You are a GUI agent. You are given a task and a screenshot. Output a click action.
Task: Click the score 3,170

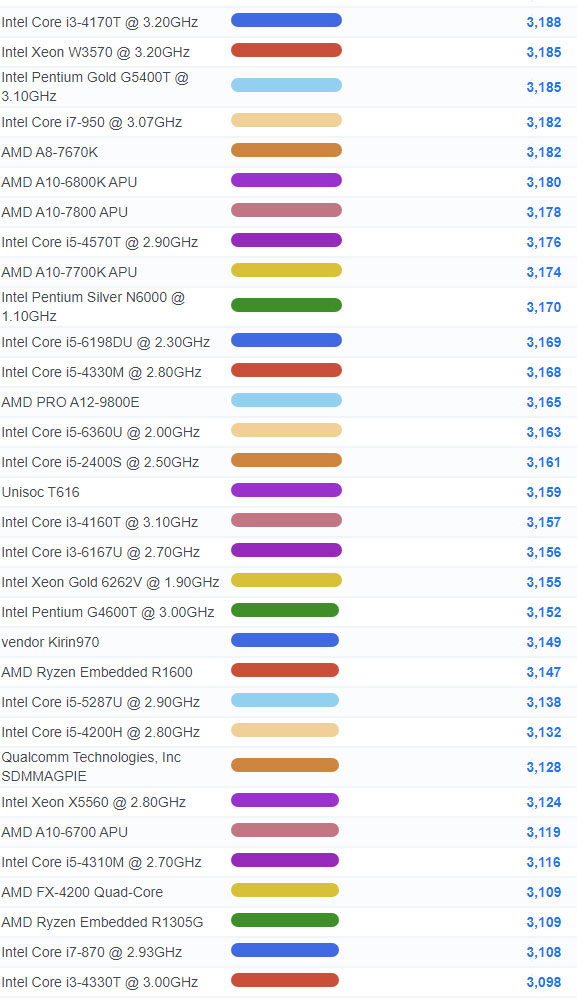544,307
